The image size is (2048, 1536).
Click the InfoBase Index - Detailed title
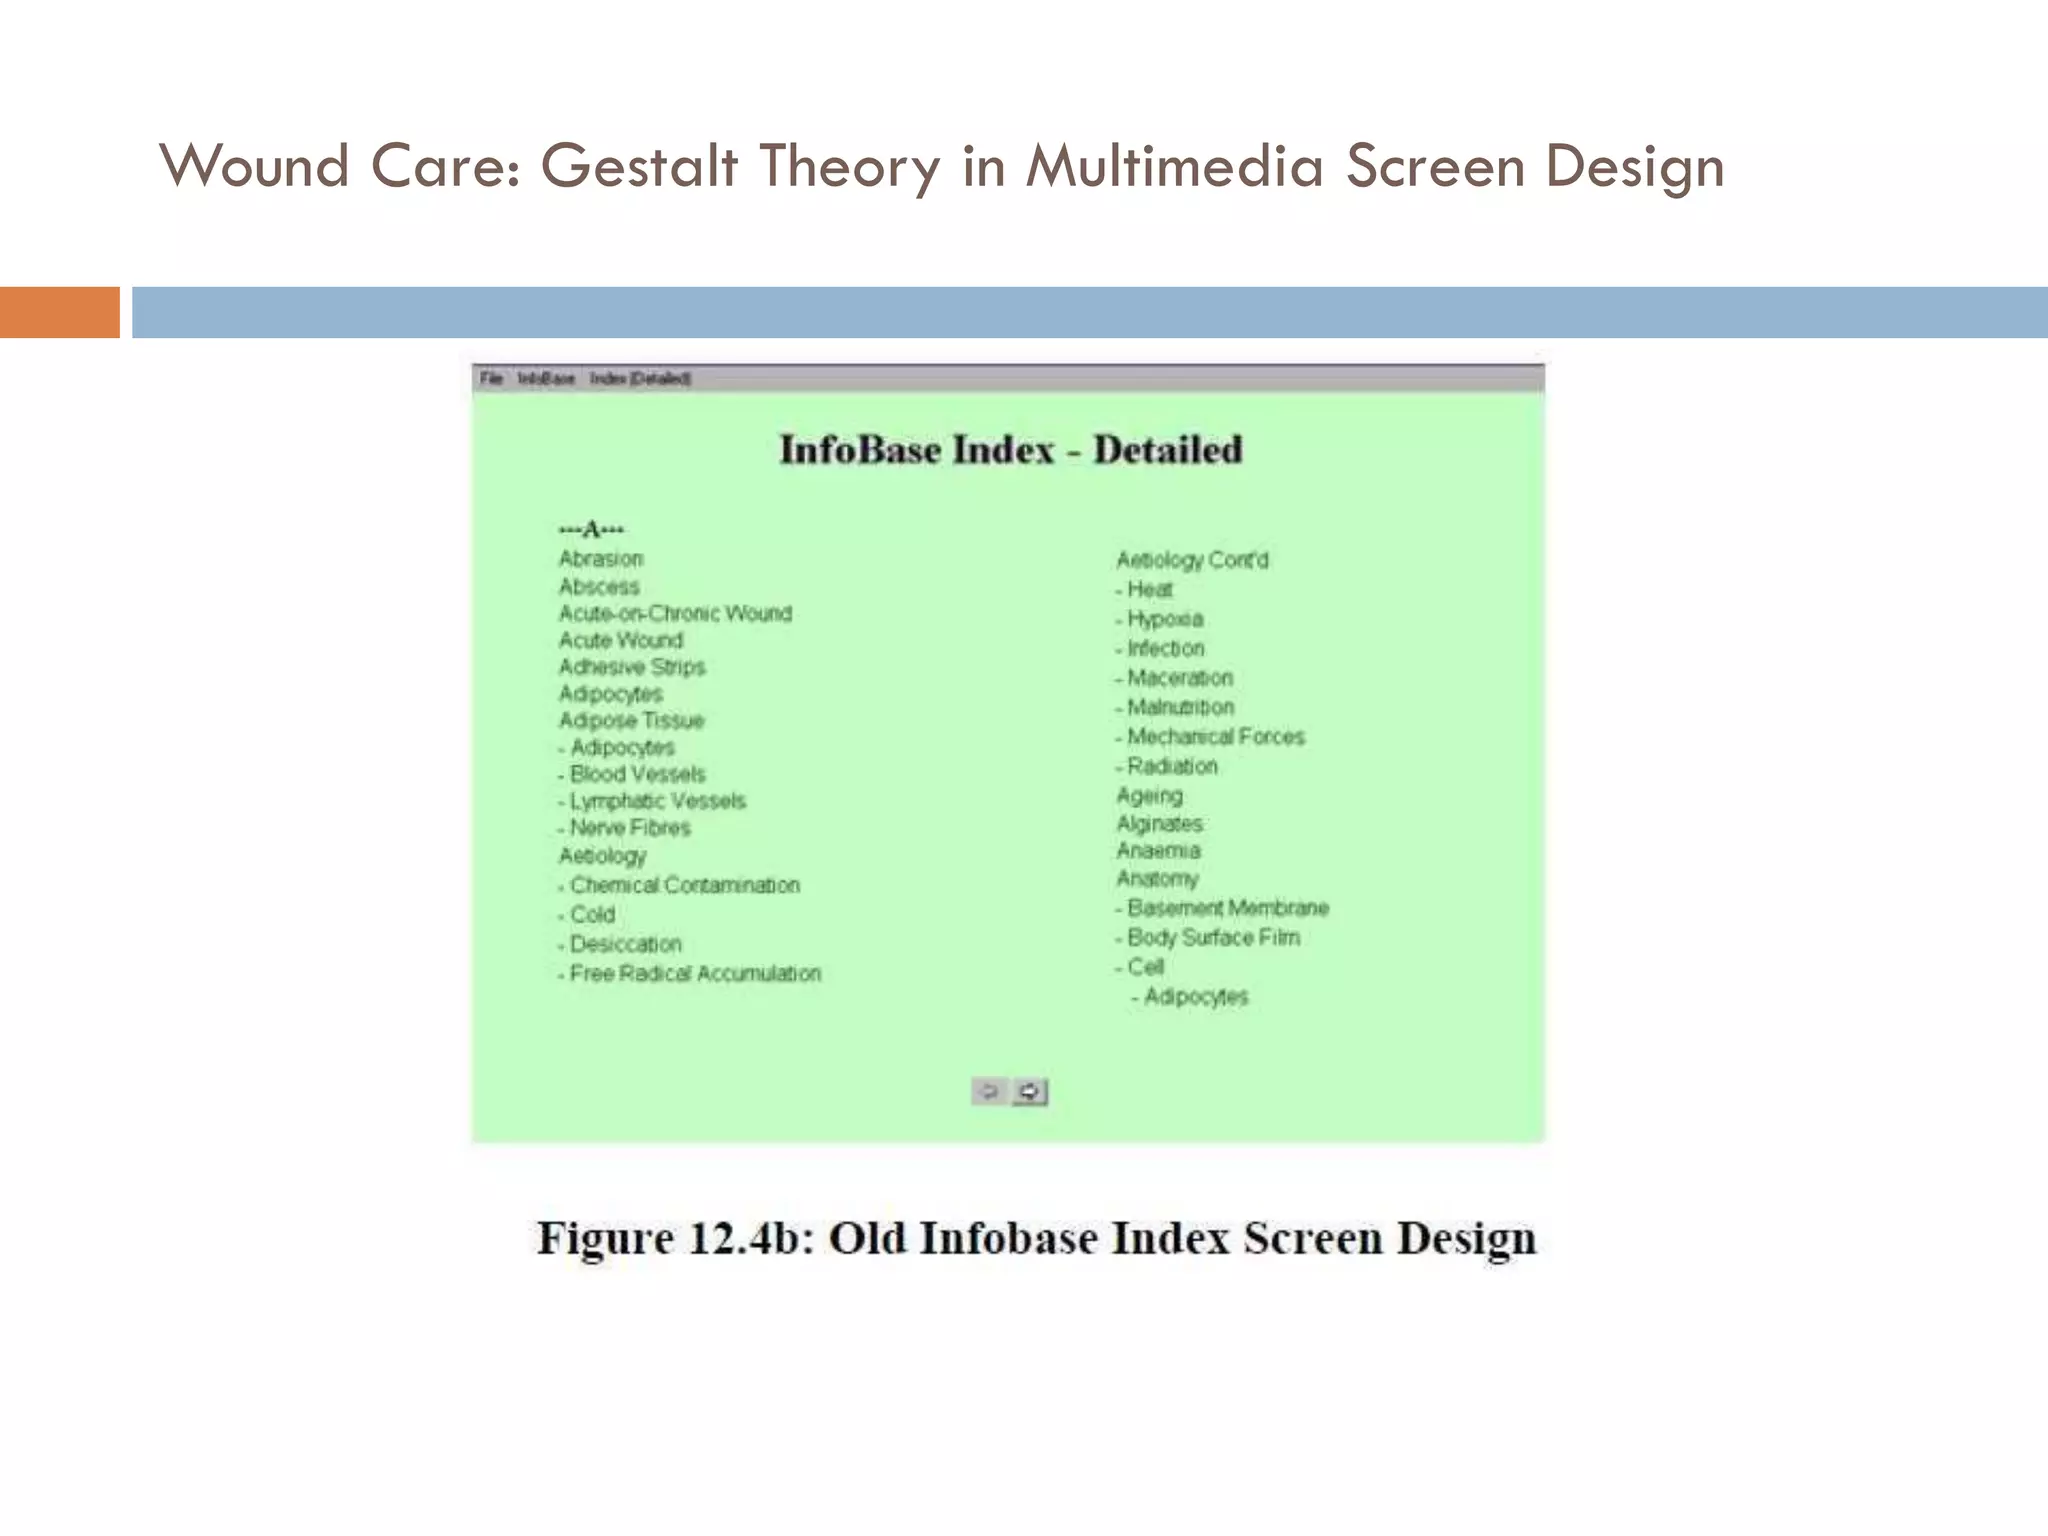click(1011, 450)
